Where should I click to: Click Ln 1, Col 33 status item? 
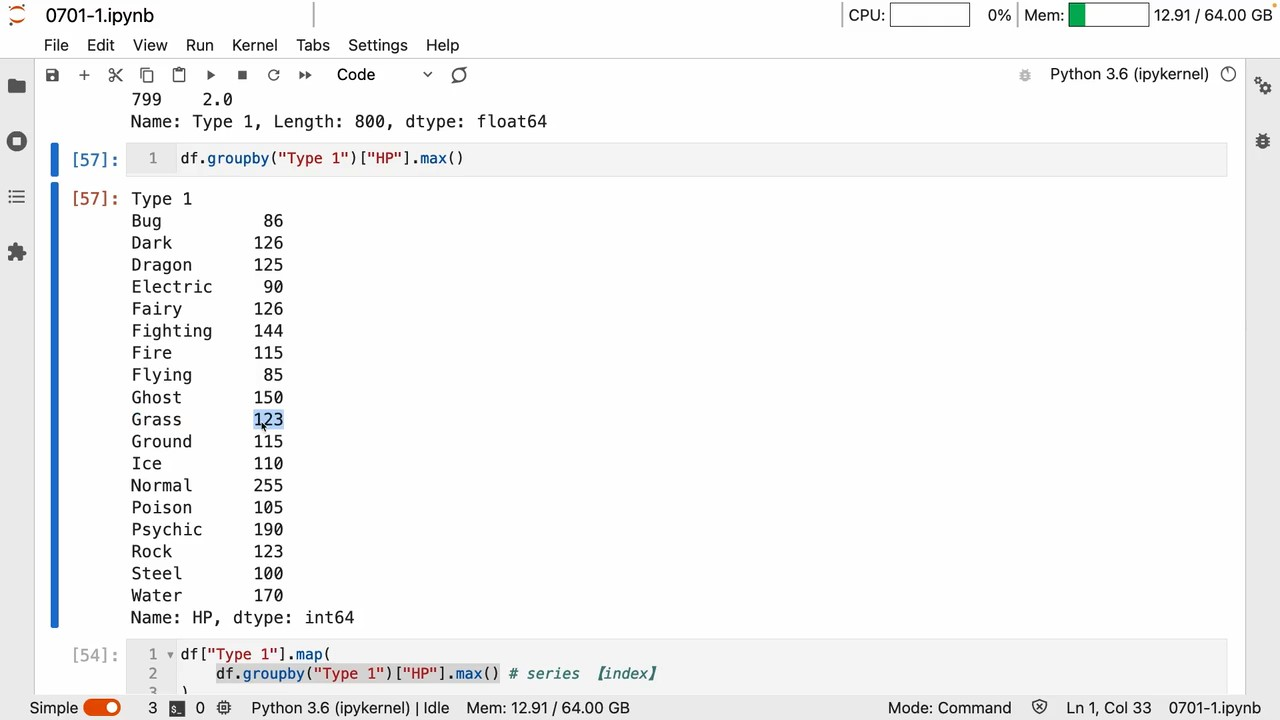[x=1107, y=708]
